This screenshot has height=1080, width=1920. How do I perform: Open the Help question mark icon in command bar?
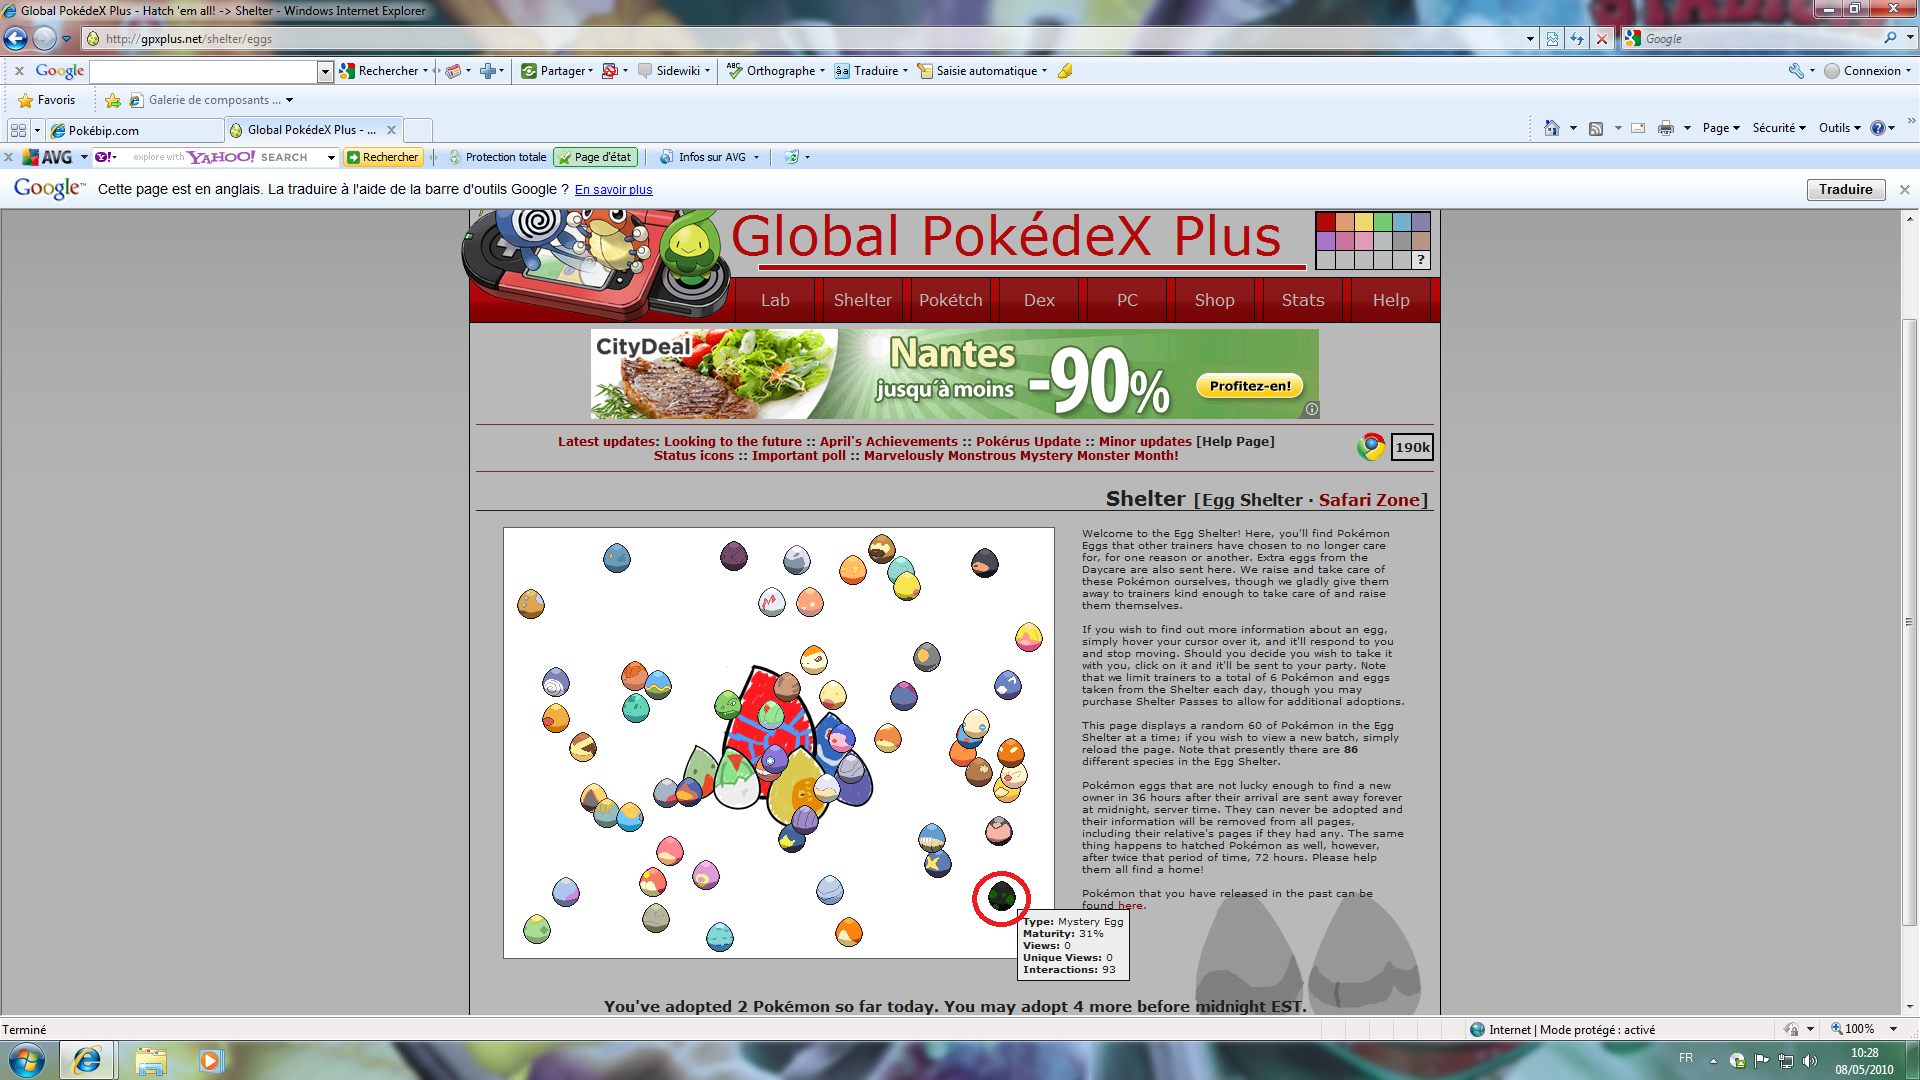(x=1878, y=128)
